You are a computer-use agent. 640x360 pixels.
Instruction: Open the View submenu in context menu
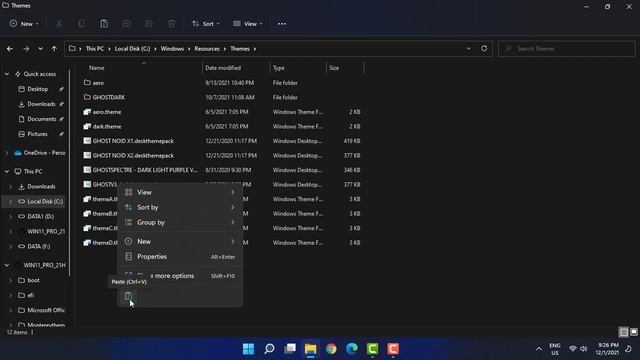click(x=180, y=192)
